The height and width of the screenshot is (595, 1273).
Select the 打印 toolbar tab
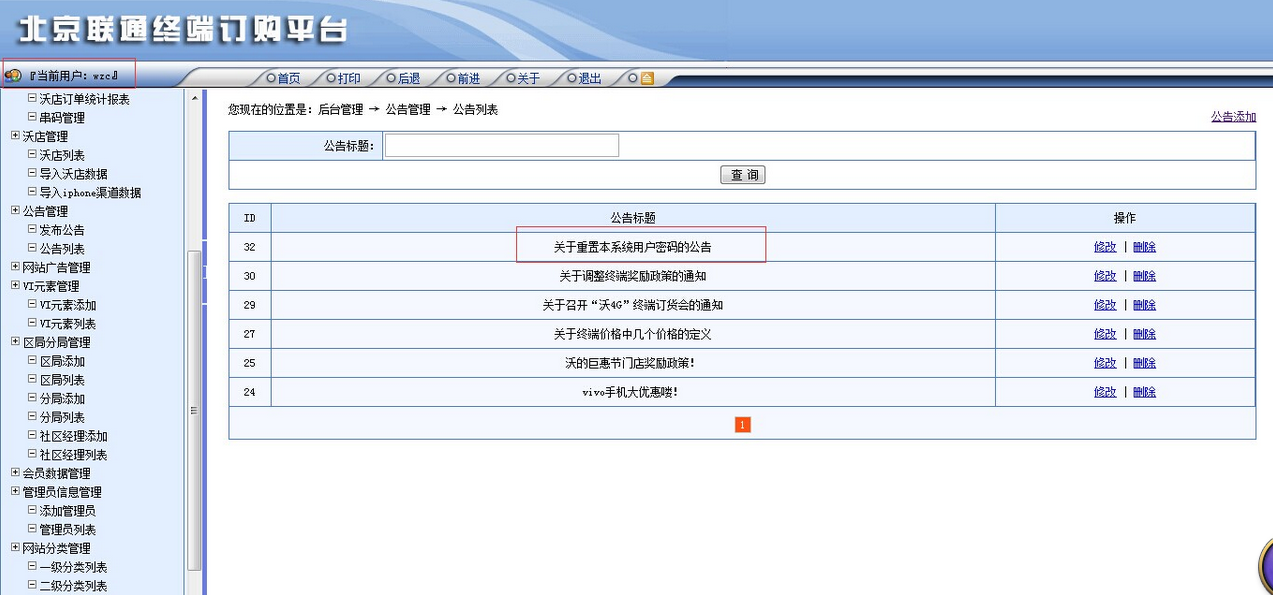(349, 78)
